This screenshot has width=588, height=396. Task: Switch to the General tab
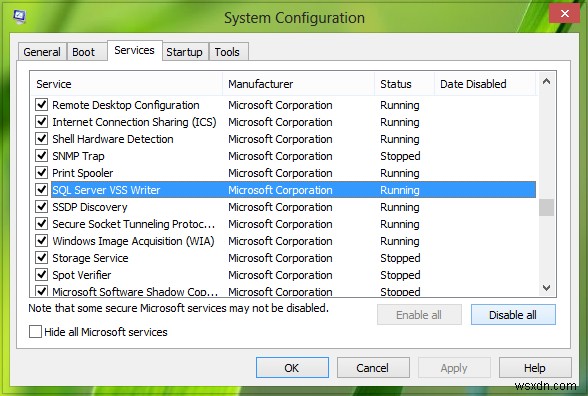click(x=42, y=52)
